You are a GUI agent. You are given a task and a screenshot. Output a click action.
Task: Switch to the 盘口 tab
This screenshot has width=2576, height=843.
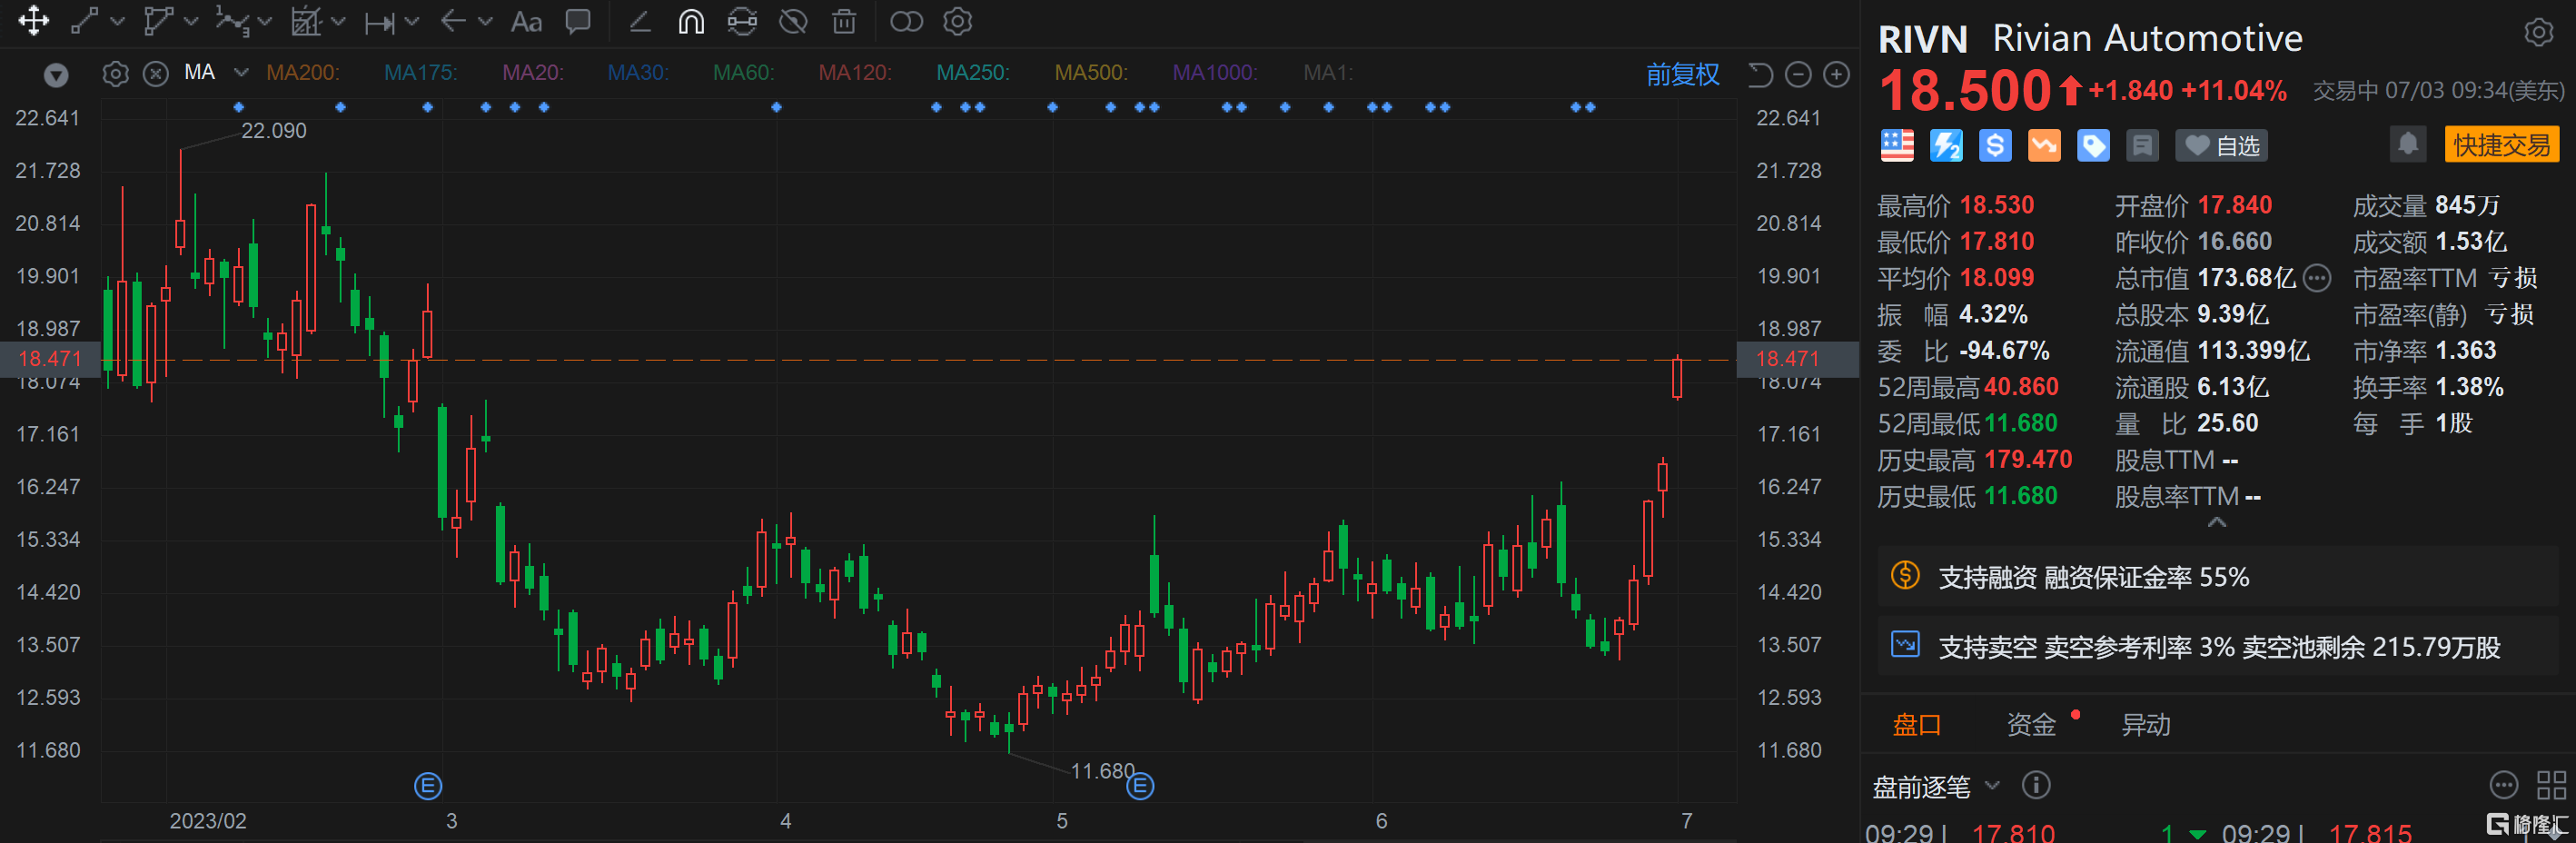pyautogui.click(x=1917, y=725)
